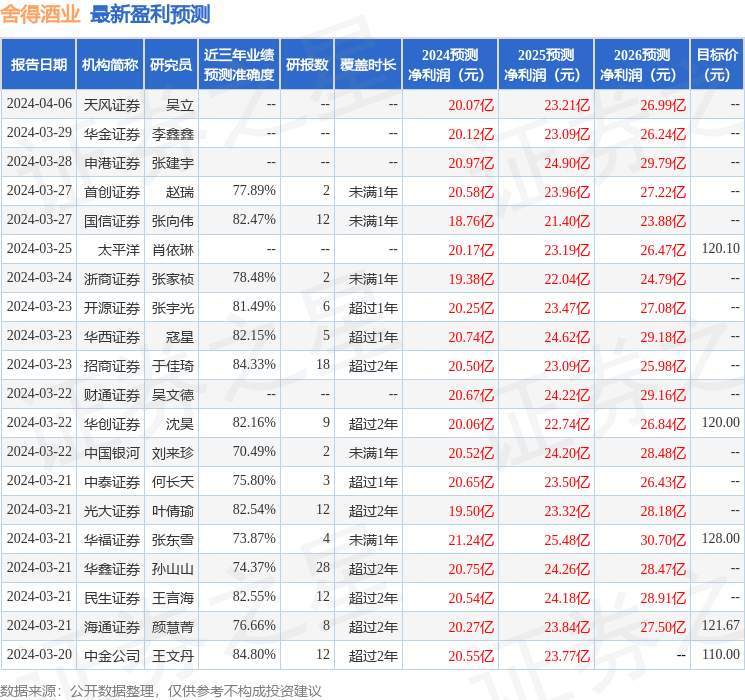
Task: Click the 中金公司 institution cell
Action: [112, 656]
